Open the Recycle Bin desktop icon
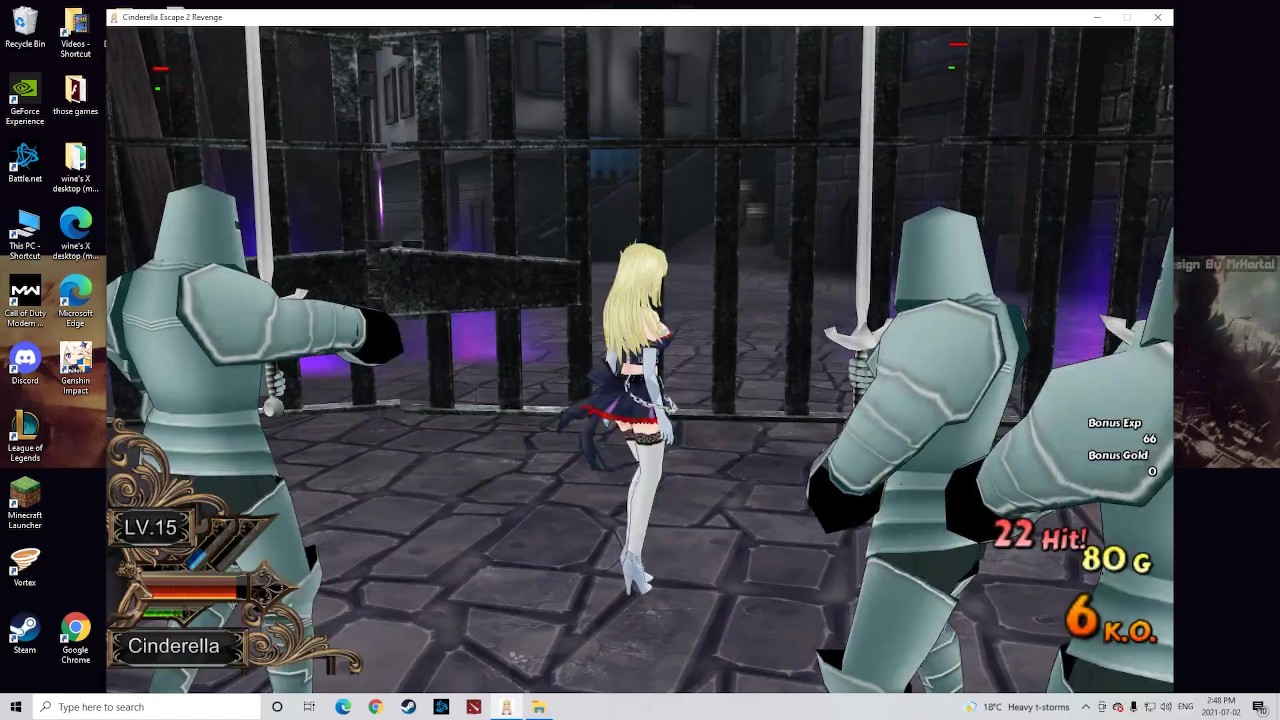 point(25,29)
